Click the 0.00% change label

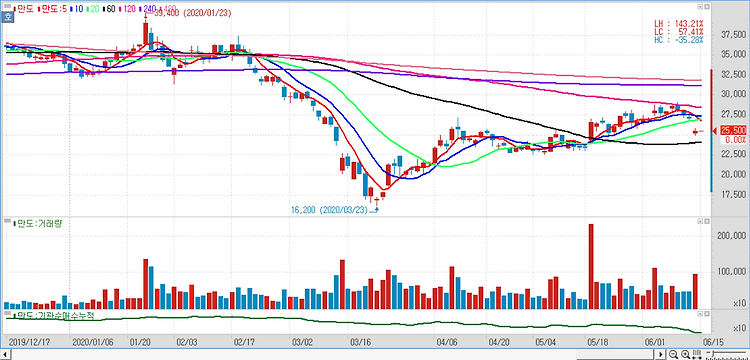(x=736, y=140)
